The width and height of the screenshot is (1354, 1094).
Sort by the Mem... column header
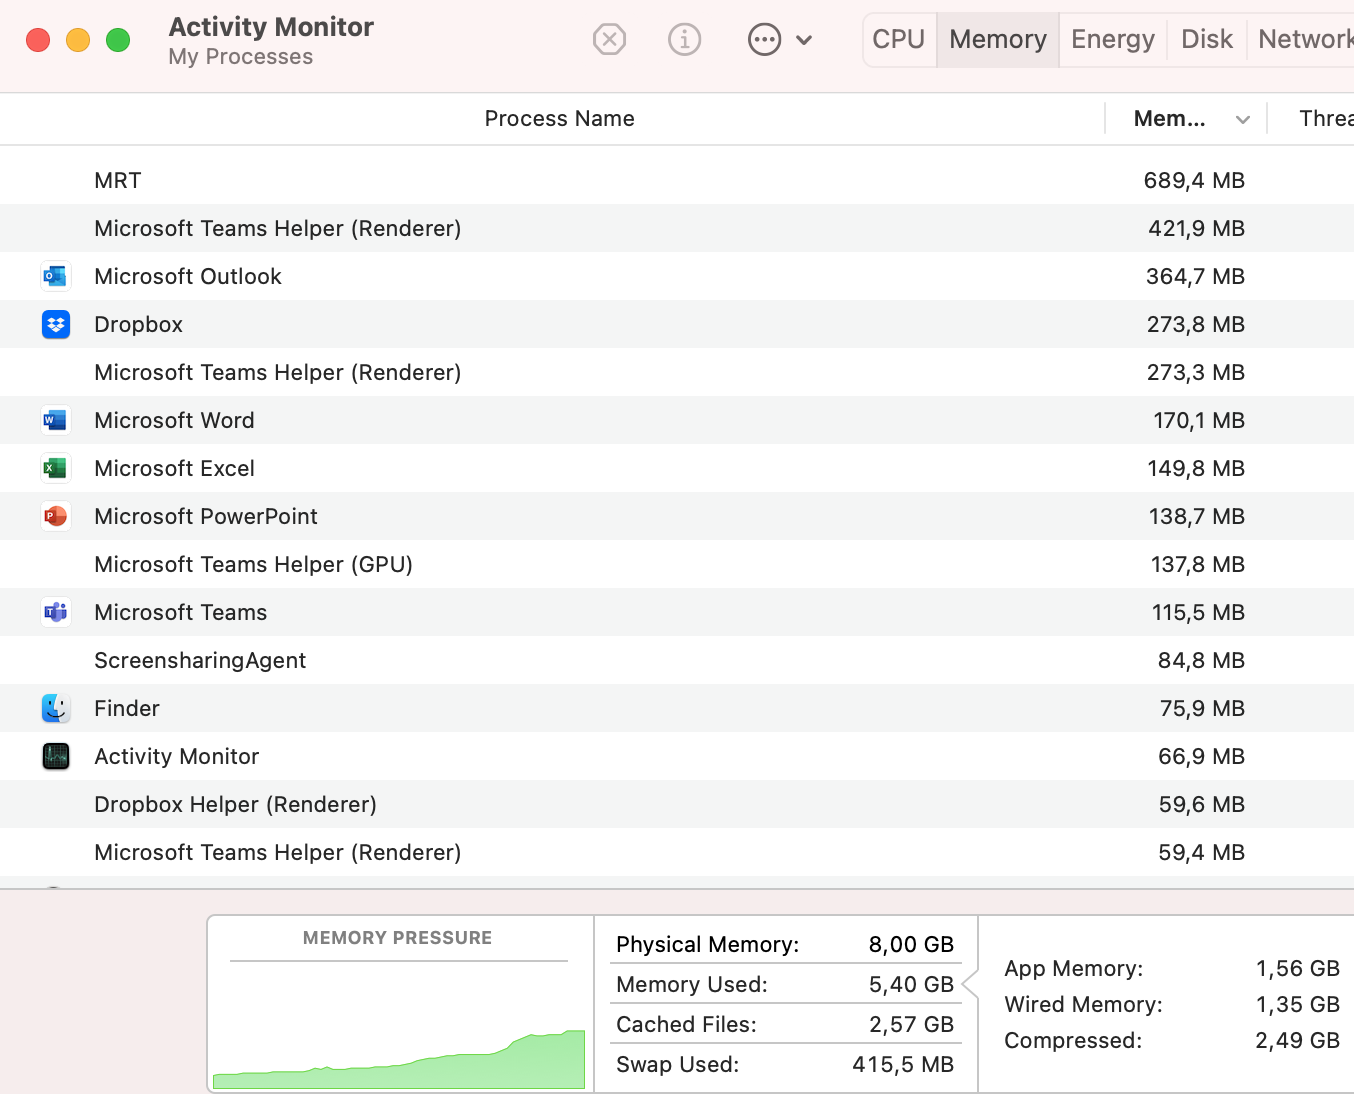[1169, 119]
